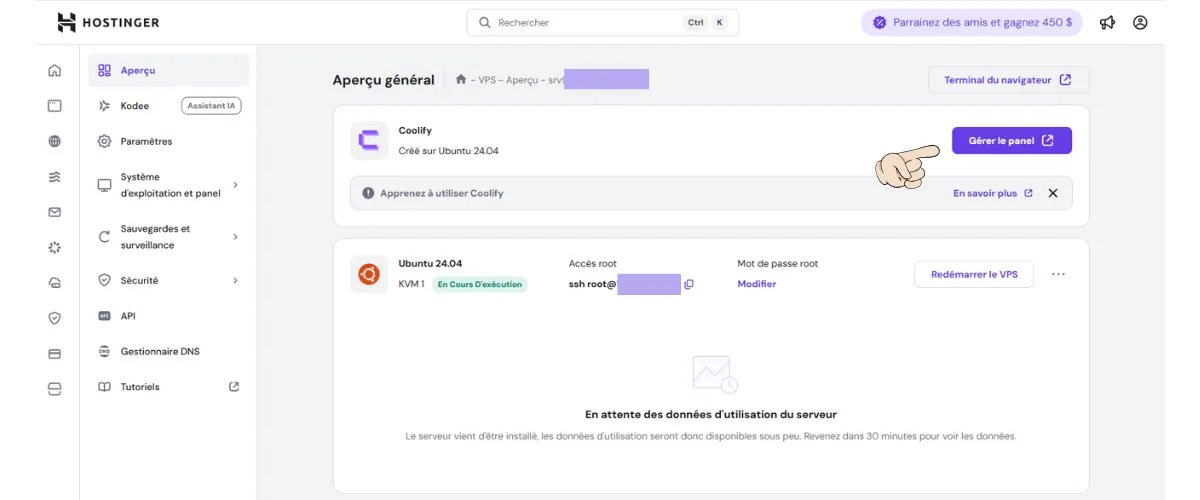Open the storefront icon at rail bottom
The width and height of the screenshot is (1200, 500).
point(54,388)
